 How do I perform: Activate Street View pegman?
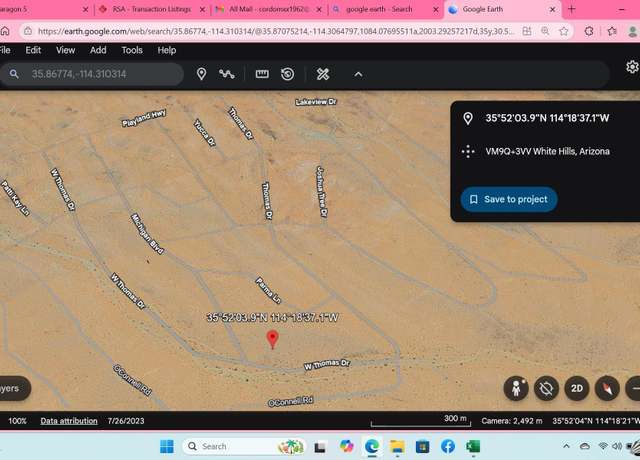click(x=516, y=388)
